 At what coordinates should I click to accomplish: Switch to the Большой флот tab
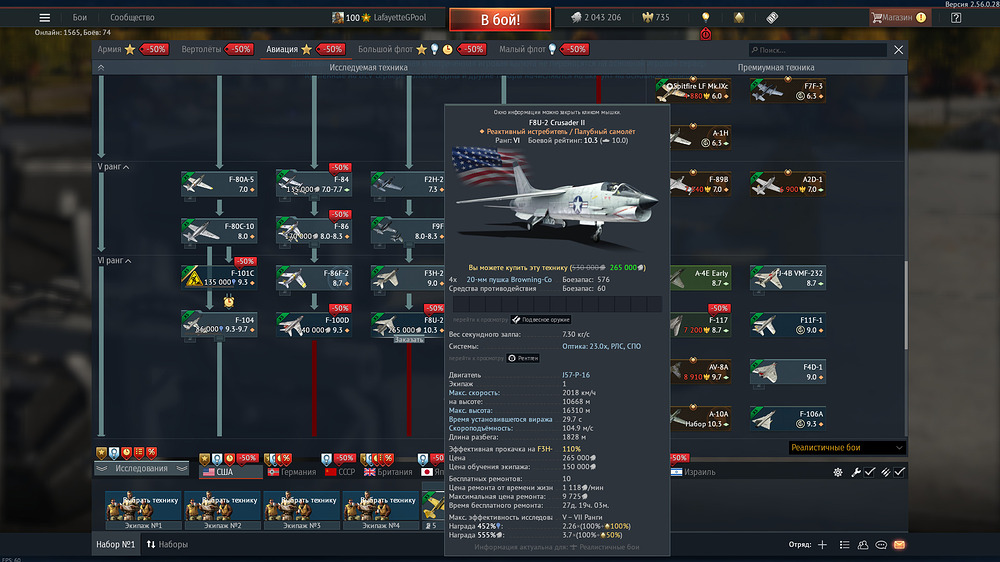pos(421,49)
